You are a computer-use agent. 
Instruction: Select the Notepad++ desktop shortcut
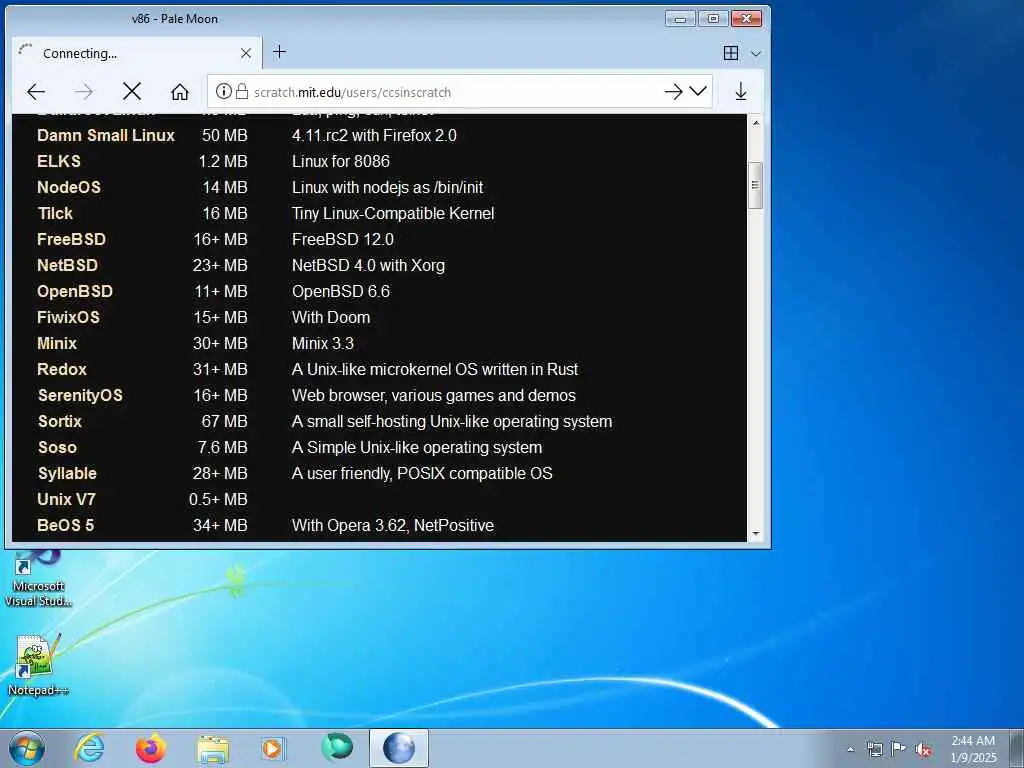click(38, 665)
